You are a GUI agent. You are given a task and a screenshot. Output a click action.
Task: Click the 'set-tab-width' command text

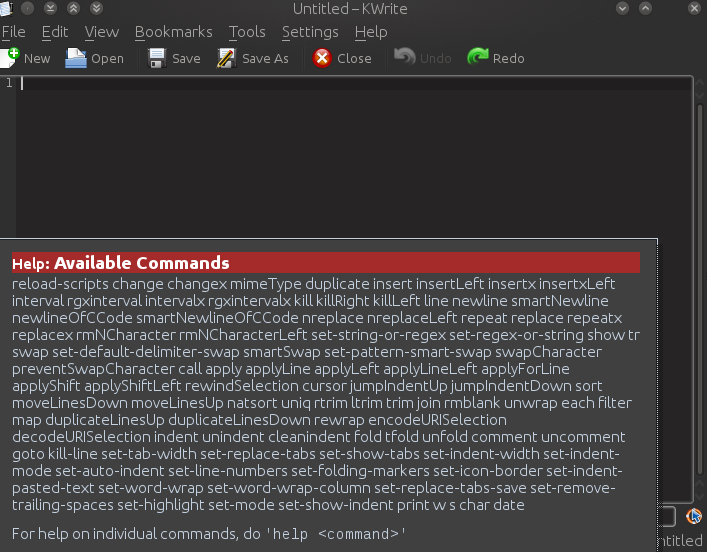tap(149, 454)
